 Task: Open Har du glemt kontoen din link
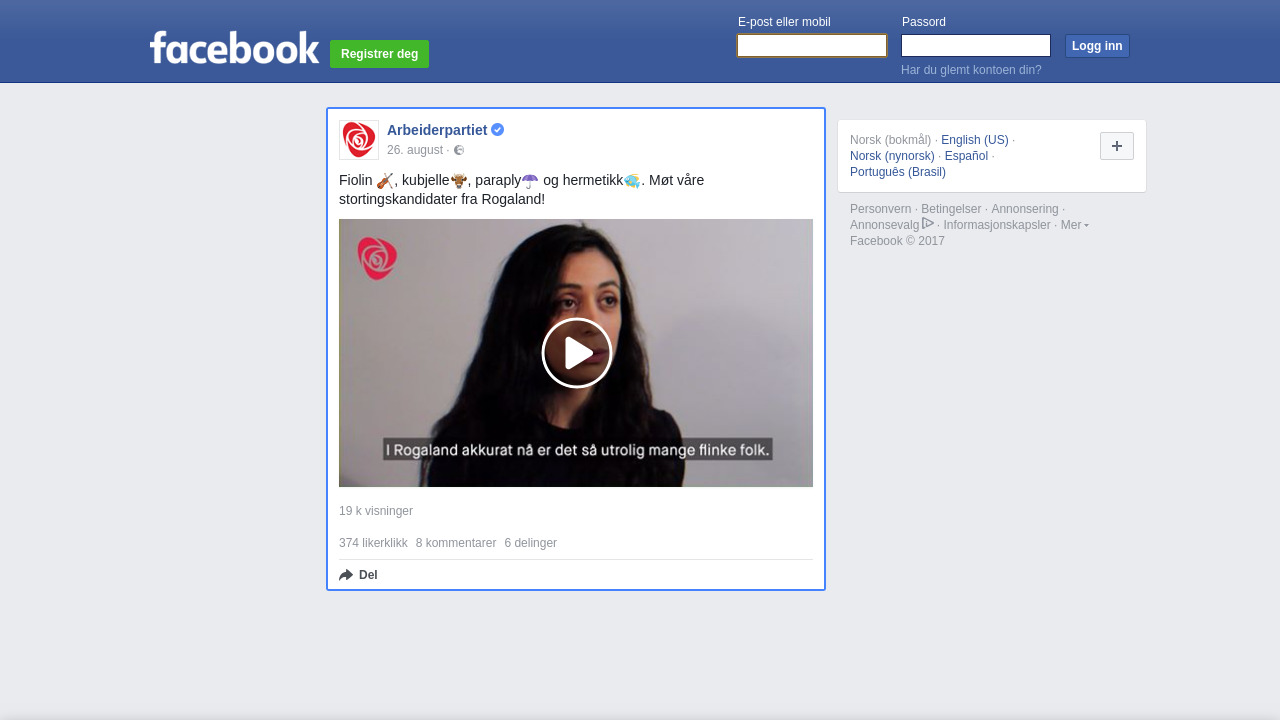971,70
